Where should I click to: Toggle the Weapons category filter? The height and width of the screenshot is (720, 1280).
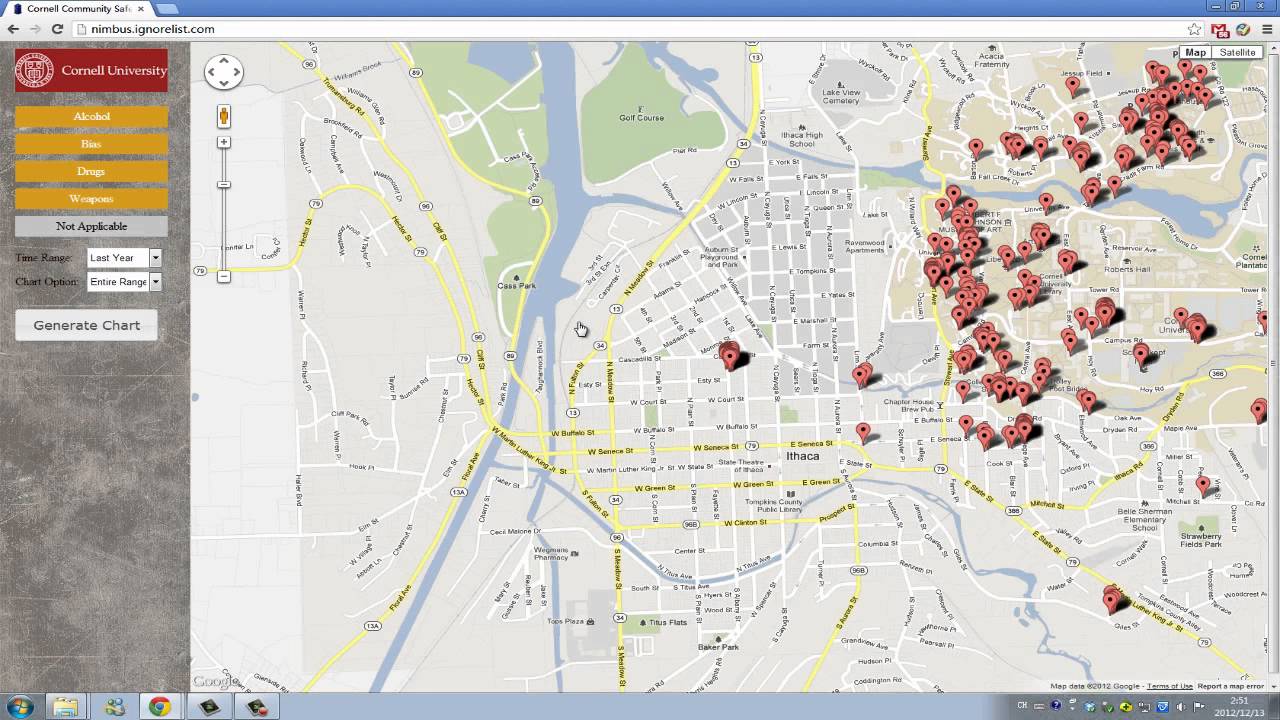[91, 199]
